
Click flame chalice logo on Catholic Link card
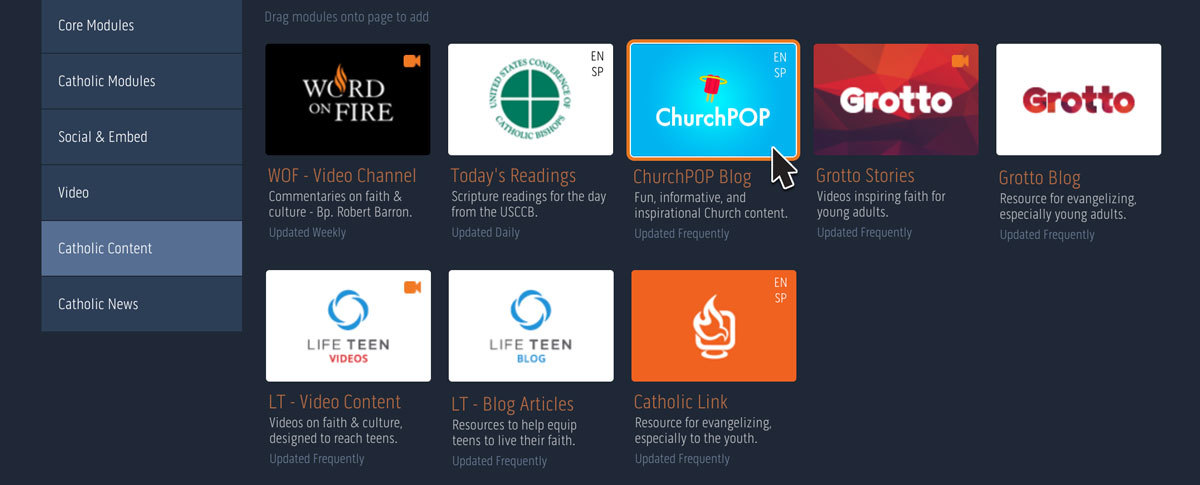714,326
